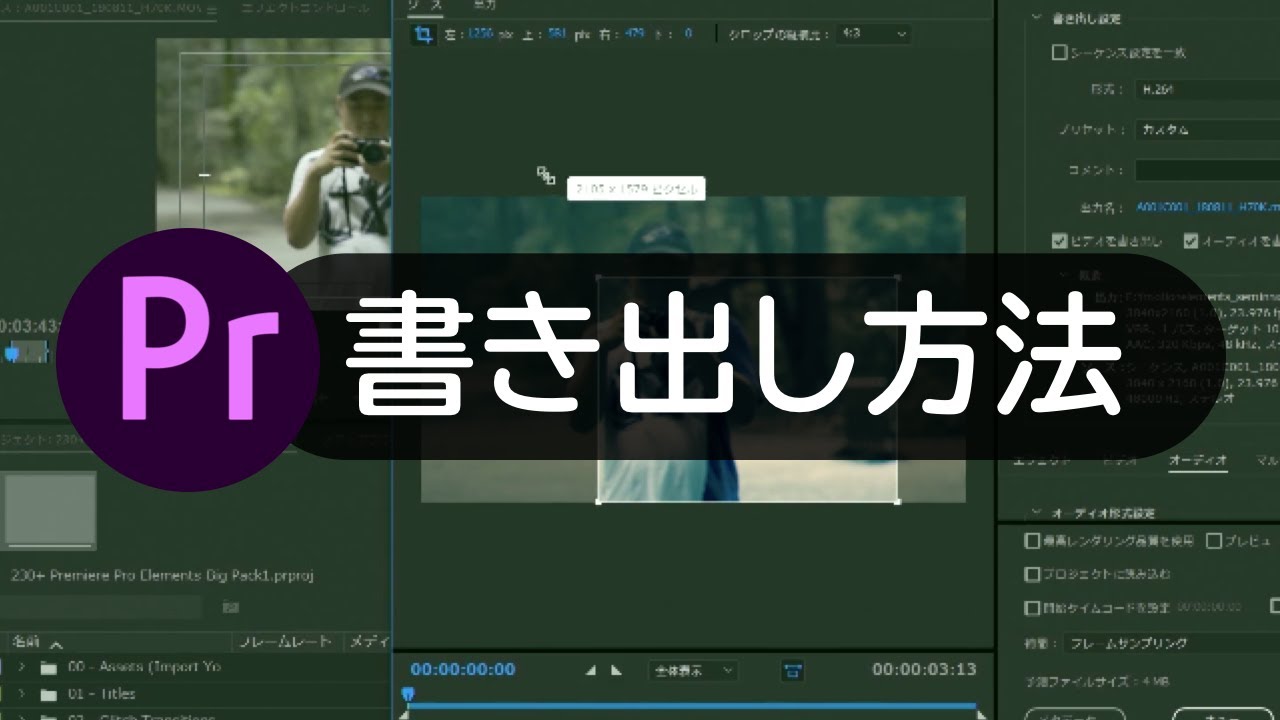Click the project panel search field
This screenshot has height=720, width=1280.
click(101, 607)
